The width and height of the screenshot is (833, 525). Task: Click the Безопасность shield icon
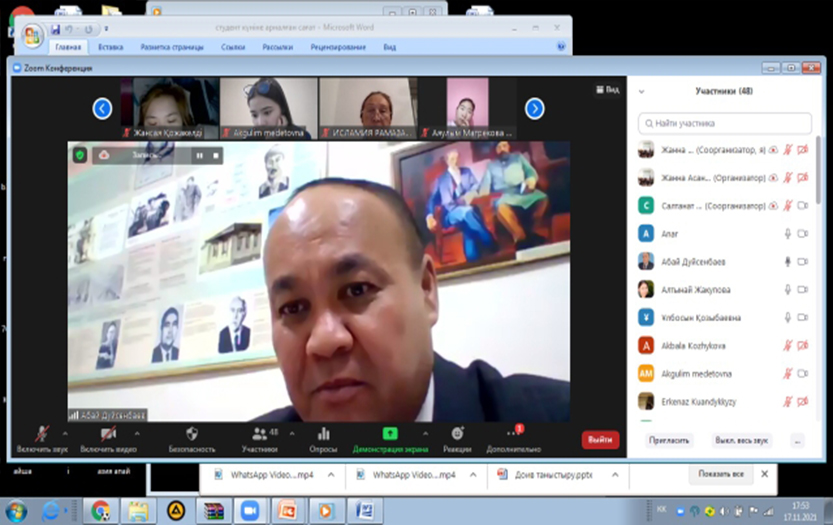(192, 434)
